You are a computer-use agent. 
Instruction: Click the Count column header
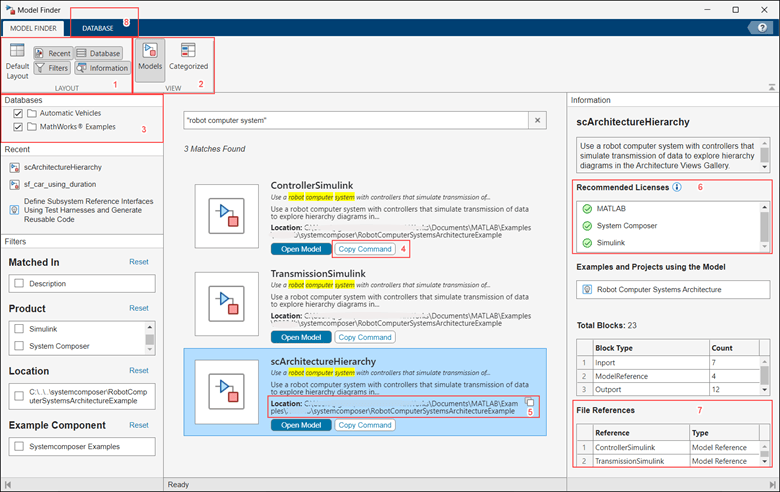pos(734,348)
